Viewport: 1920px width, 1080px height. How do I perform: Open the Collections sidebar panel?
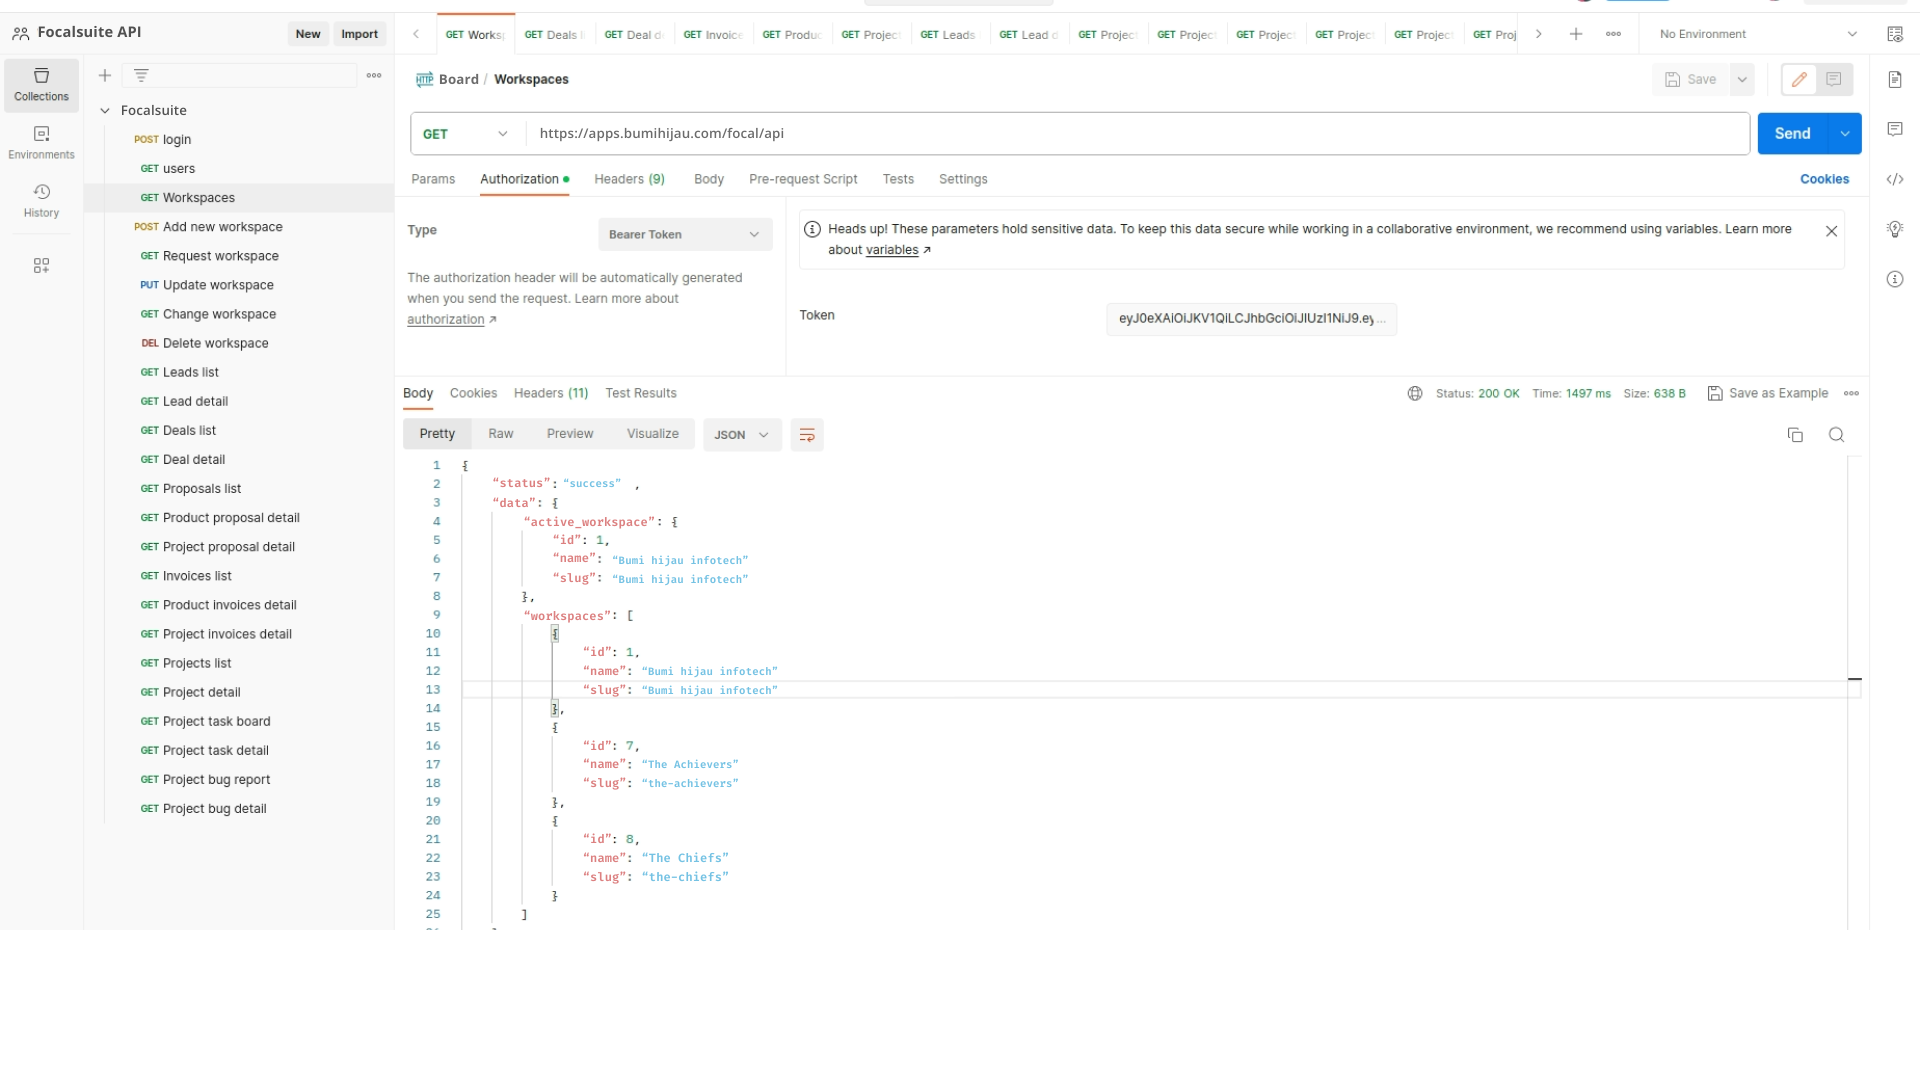(41, 84)
